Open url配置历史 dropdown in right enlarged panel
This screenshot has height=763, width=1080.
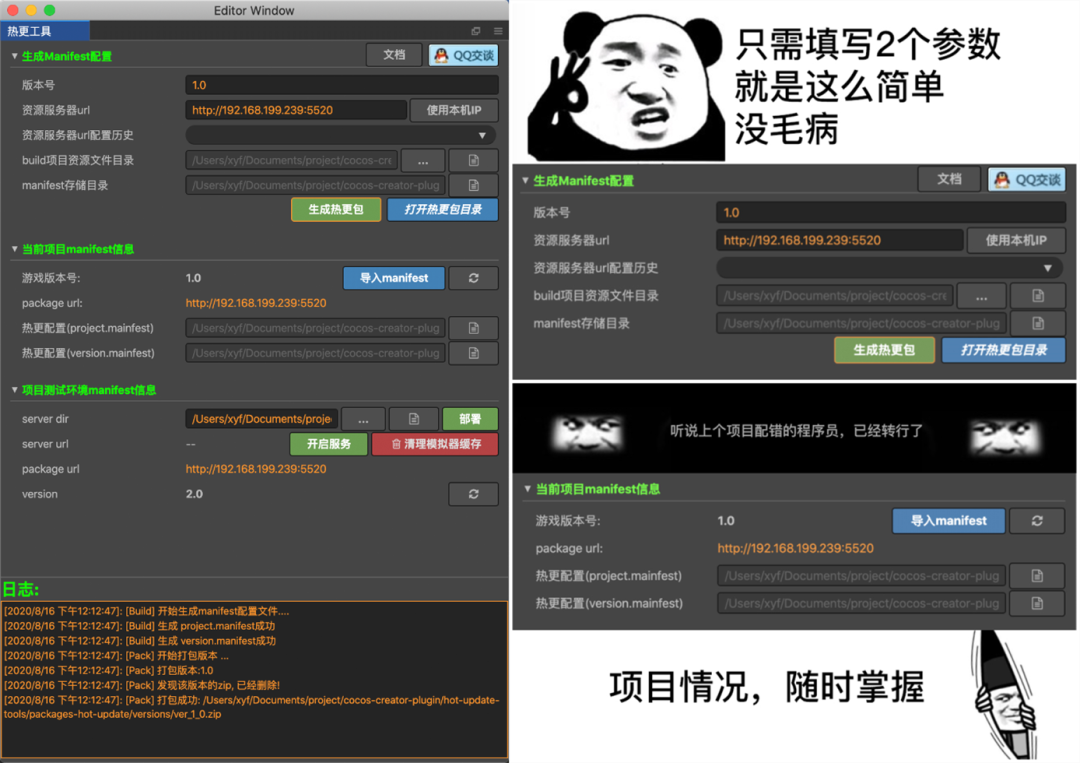[x=890, y=268]
